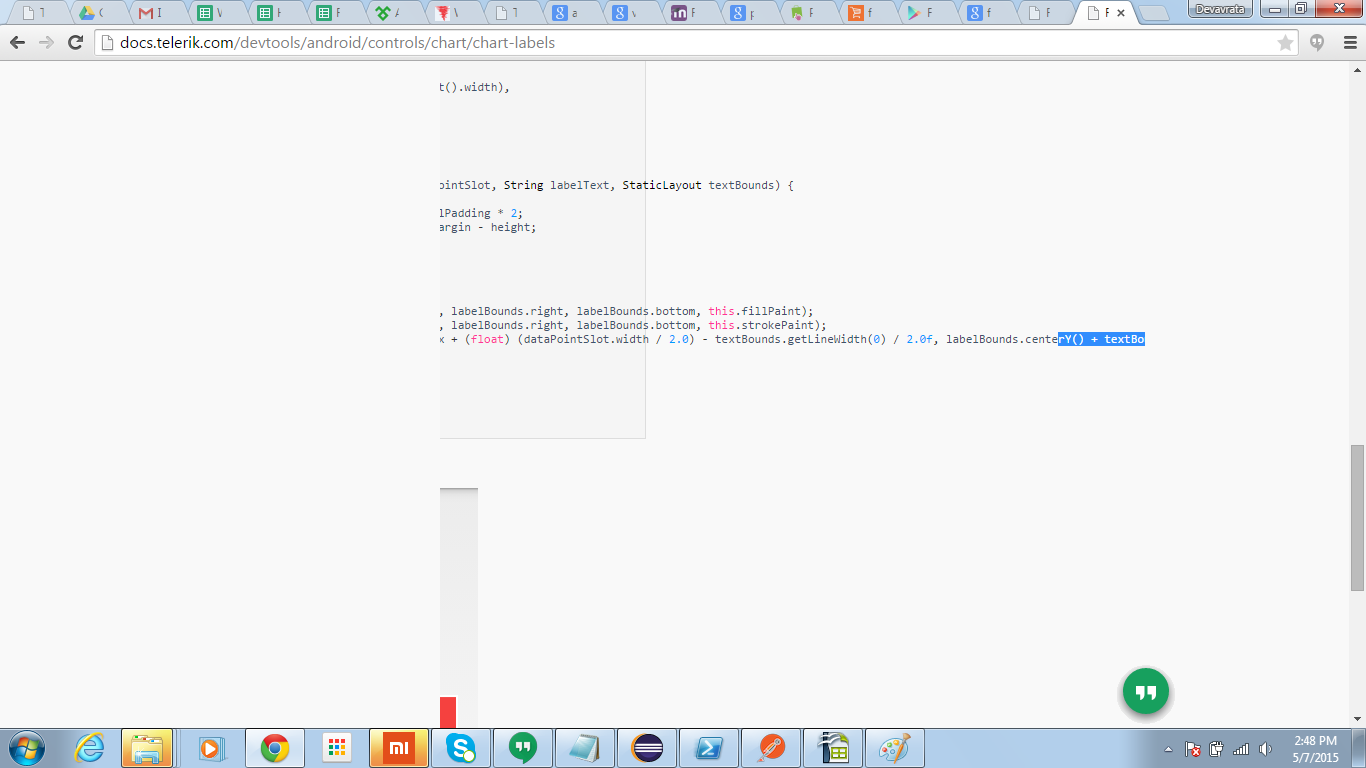Click the Devavrata profile button

(1220, 9)
